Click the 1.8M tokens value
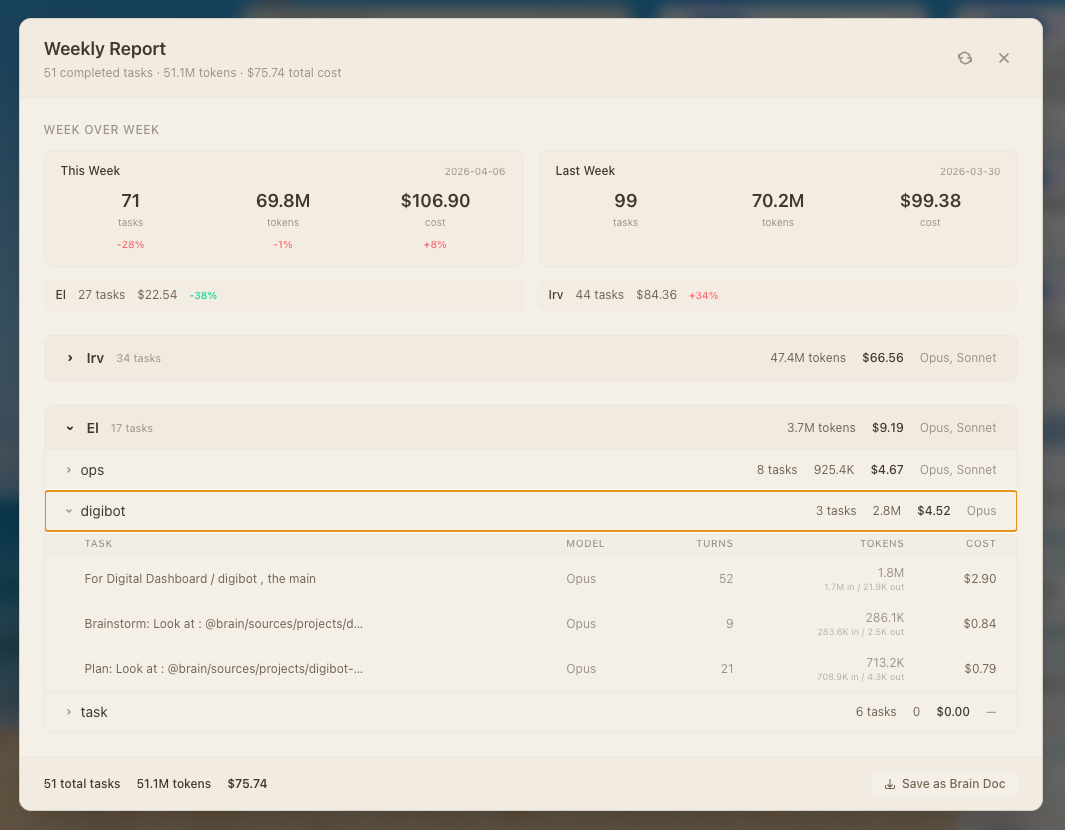Screen dimensions: 1065x830 [x=890, y=573]
